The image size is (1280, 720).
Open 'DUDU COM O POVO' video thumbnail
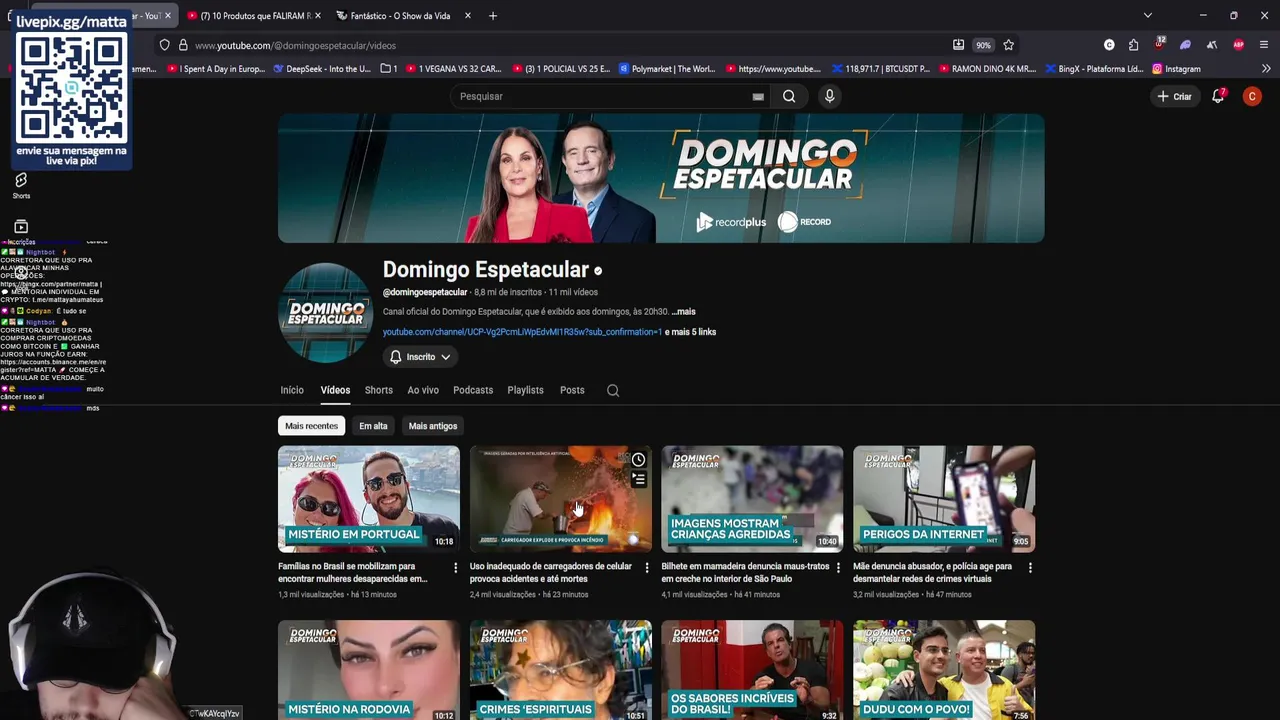click(944, 670)
